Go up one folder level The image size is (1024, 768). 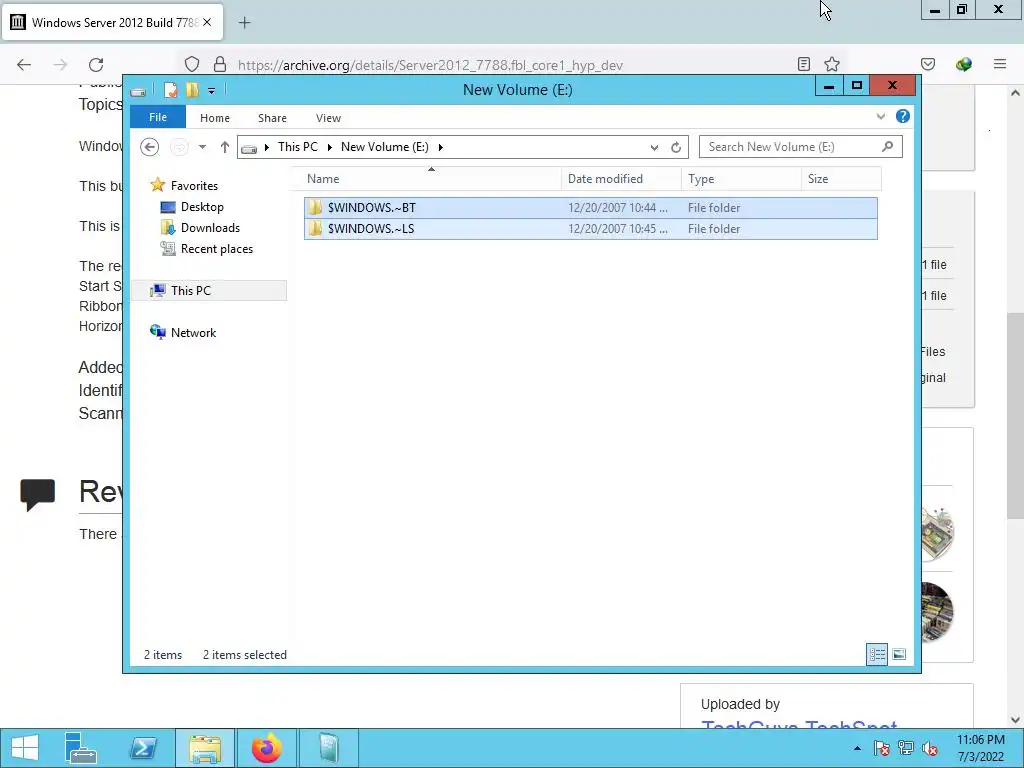click(225, 147)
